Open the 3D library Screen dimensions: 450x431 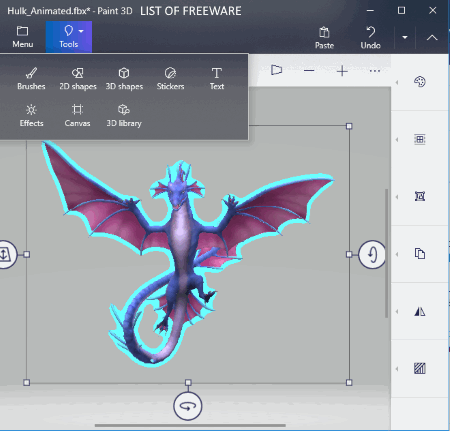tap(124, 116)
